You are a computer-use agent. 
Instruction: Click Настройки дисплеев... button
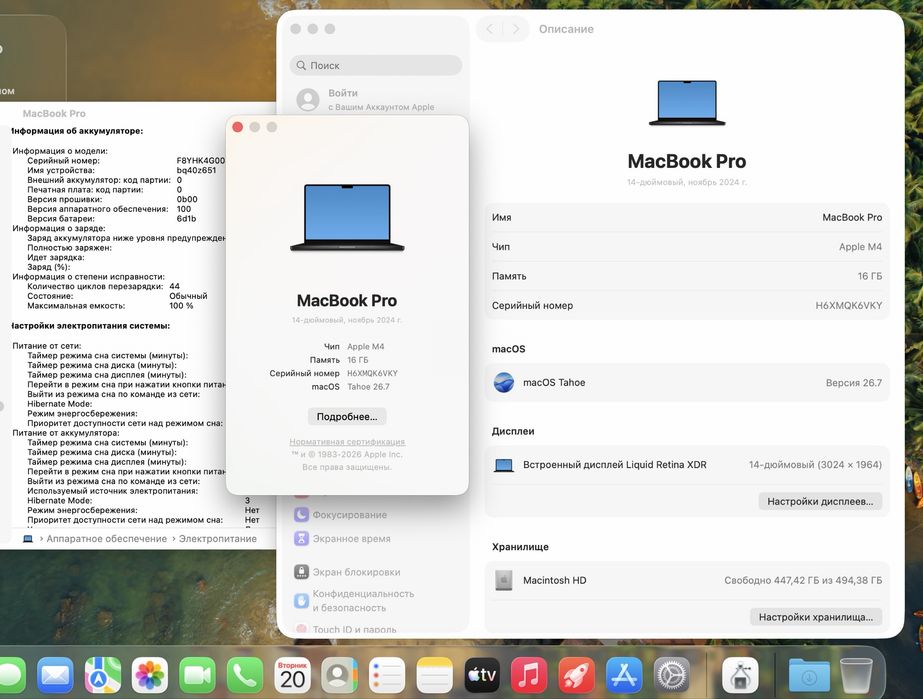coord(820,501)
